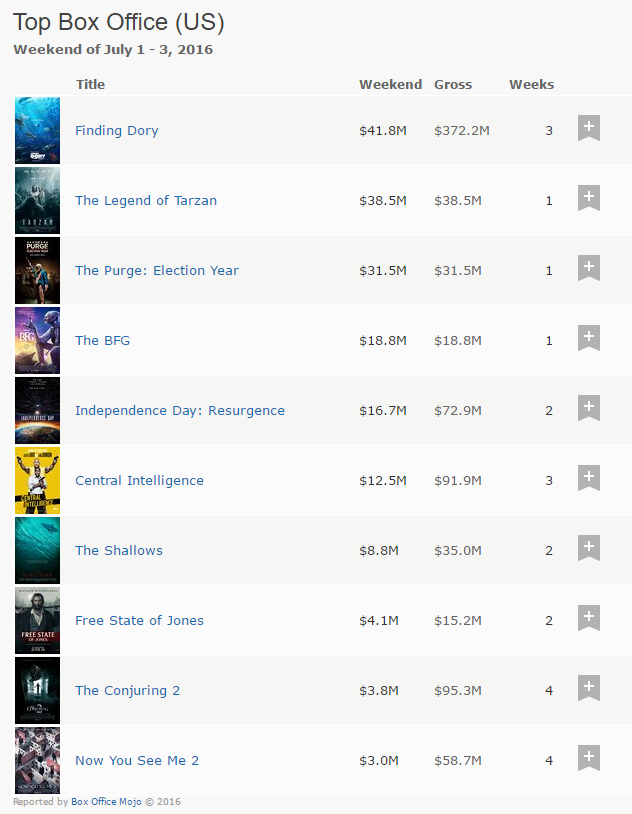Open the Finding Dory title link
632x814 pixels.
click(117, 130)
